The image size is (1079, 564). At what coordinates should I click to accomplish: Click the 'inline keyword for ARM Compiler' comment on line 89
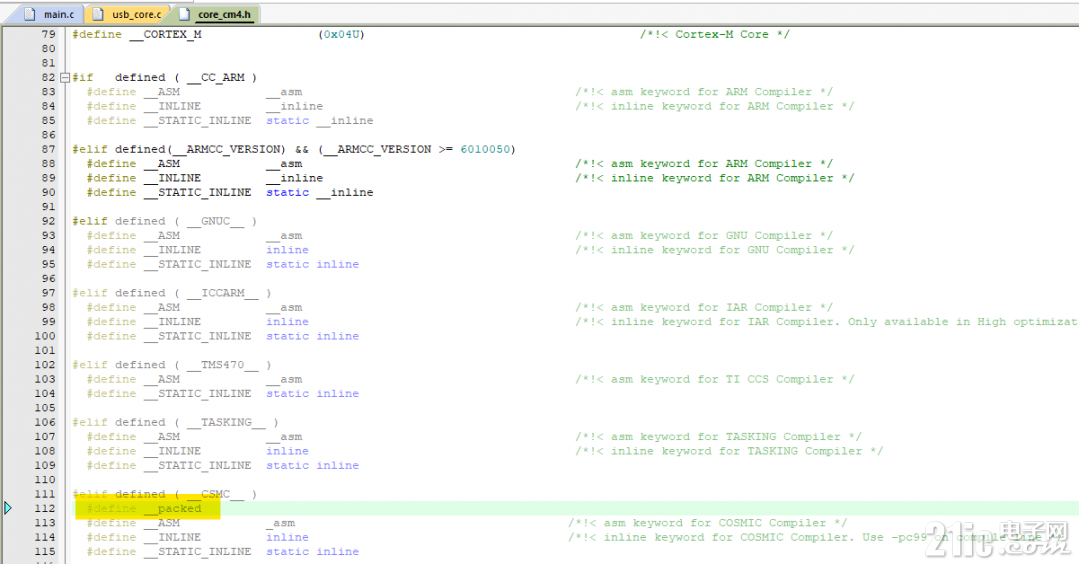[715, 178]
